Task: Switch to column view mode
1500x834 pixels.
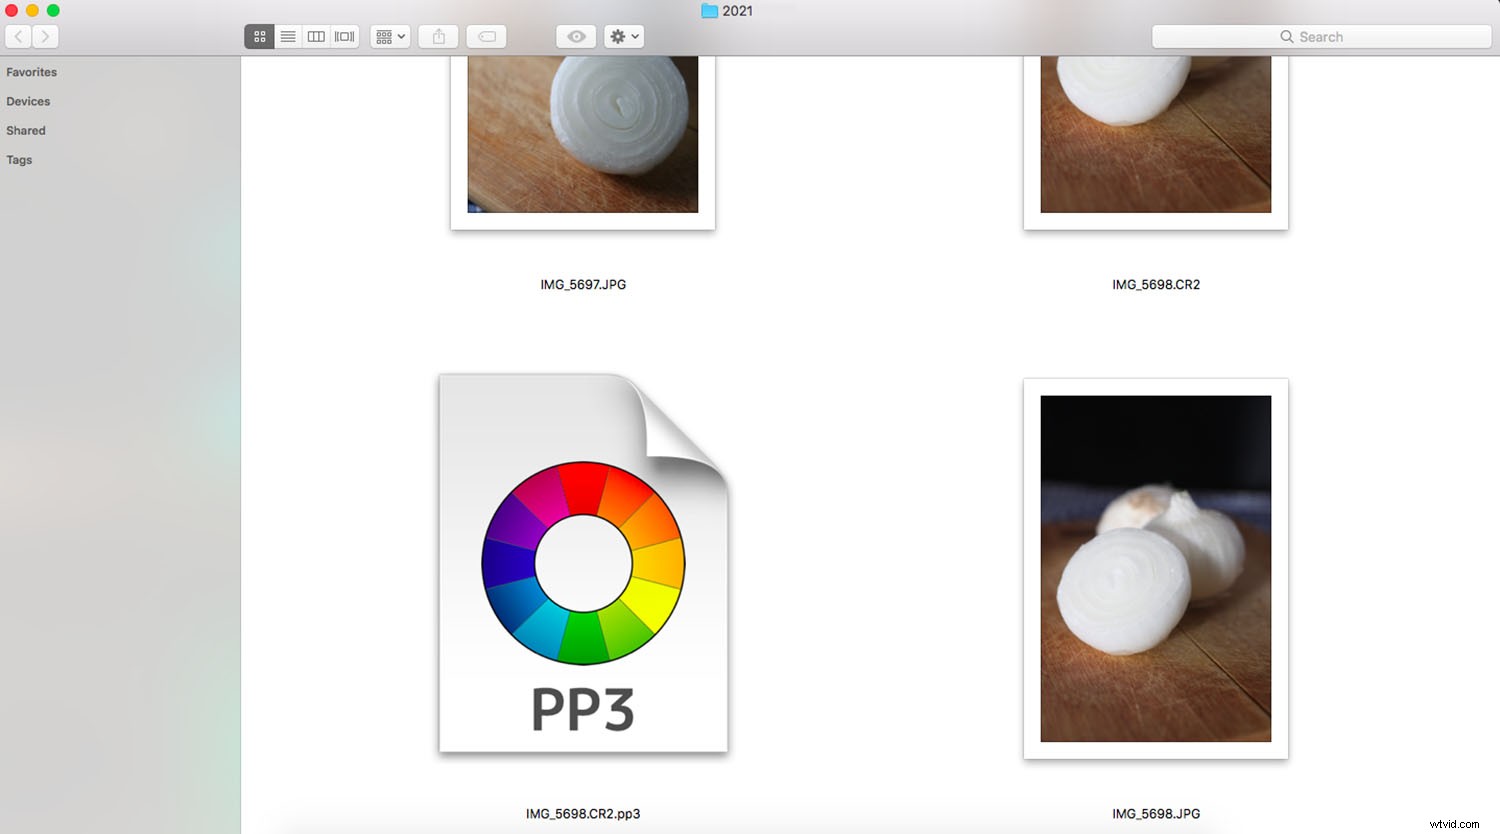Action: (x=315, y=36)
